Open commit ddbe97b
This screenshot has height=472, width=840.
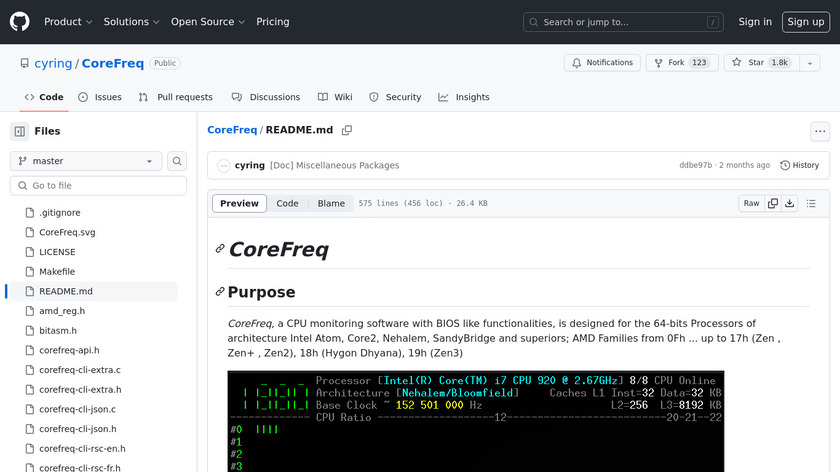point(695,166)
